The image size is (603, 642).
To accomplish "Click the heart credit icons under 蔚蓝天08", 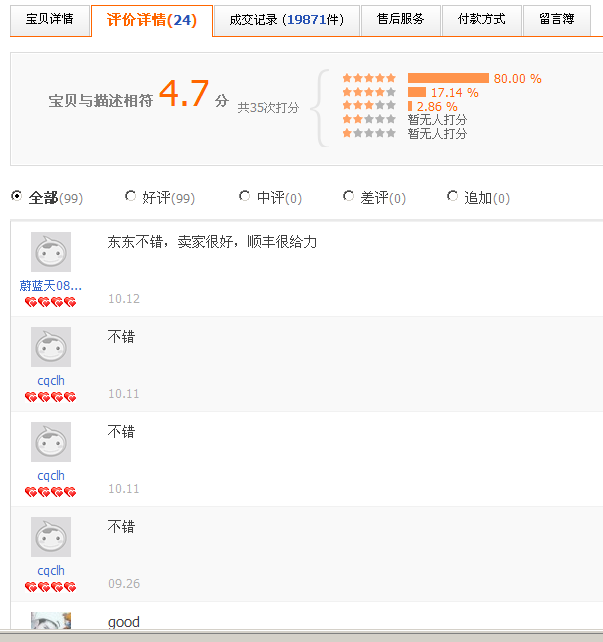I will (50, 302).
